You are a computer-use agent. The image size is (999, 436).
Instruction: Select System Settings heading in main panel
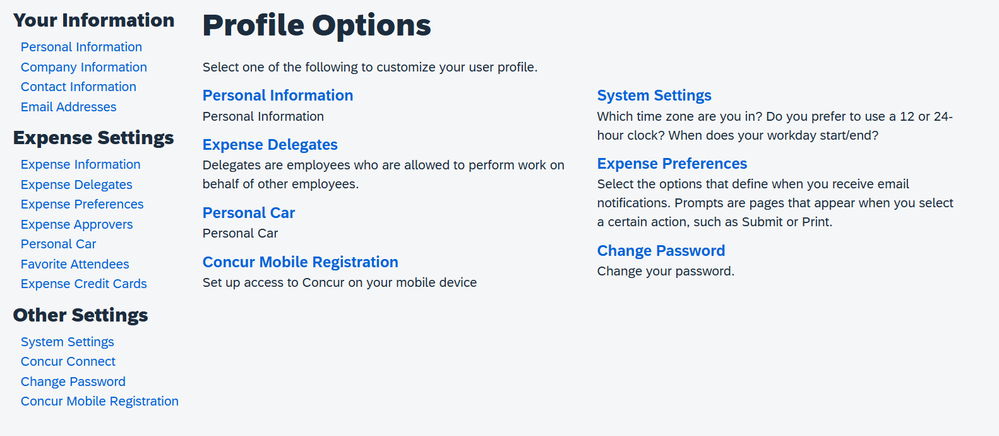point(654,96)
